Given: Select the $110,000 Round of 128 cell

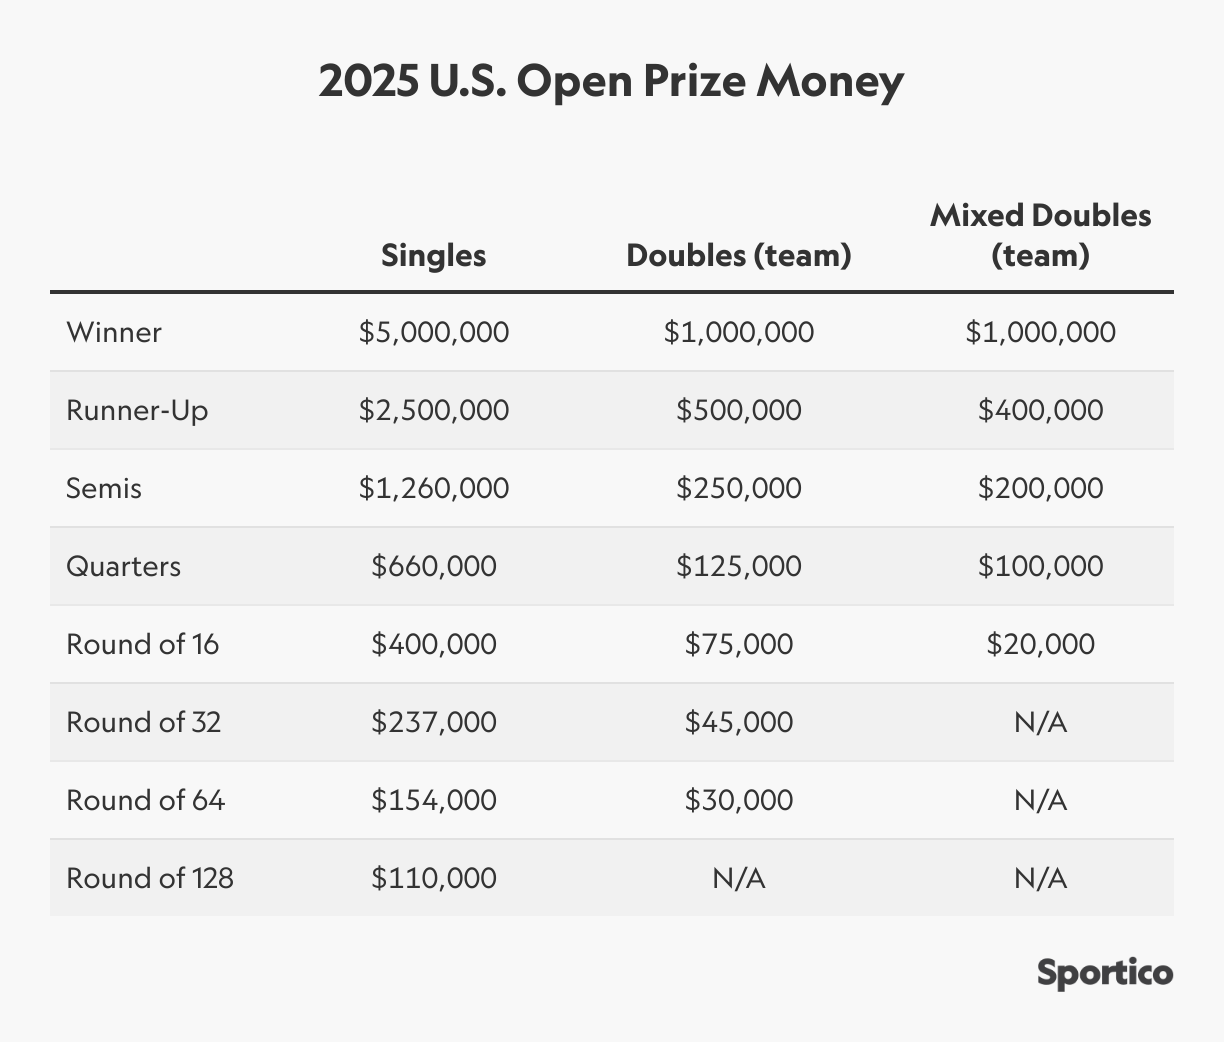Looking at the screenshot, I should (x=433, y=878).
